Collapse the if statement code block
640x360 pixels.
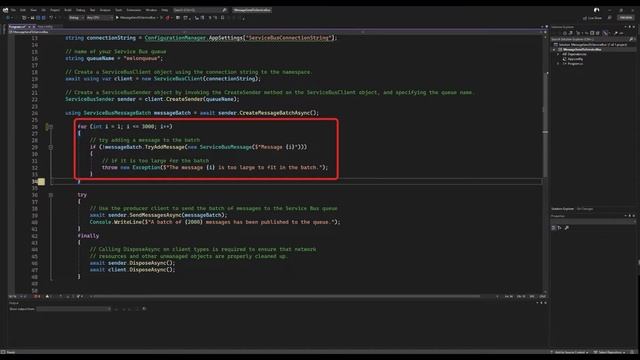[x=51, y=147]
